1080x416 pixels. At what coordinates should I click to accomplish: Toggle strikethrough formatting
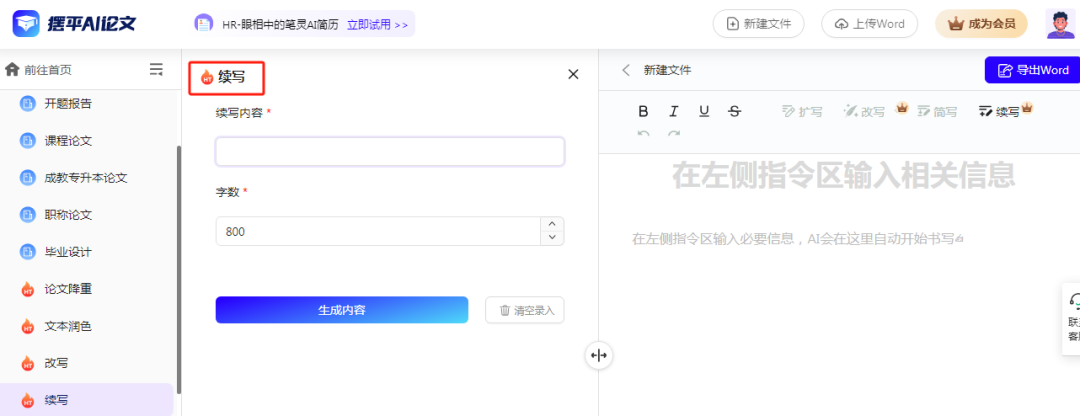pos(735,112)
